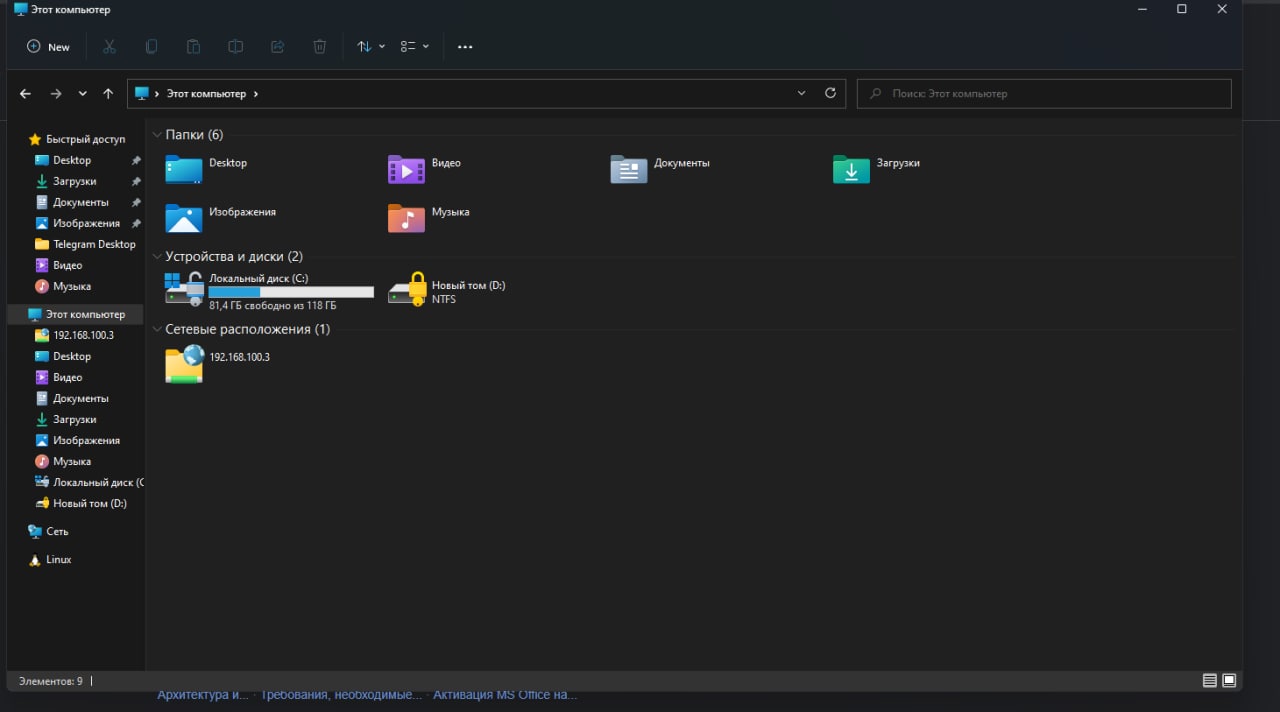Switch to details view via status bar icon
The image size is (1280, 712).
pyautogui.click(x=1210, y=681)
